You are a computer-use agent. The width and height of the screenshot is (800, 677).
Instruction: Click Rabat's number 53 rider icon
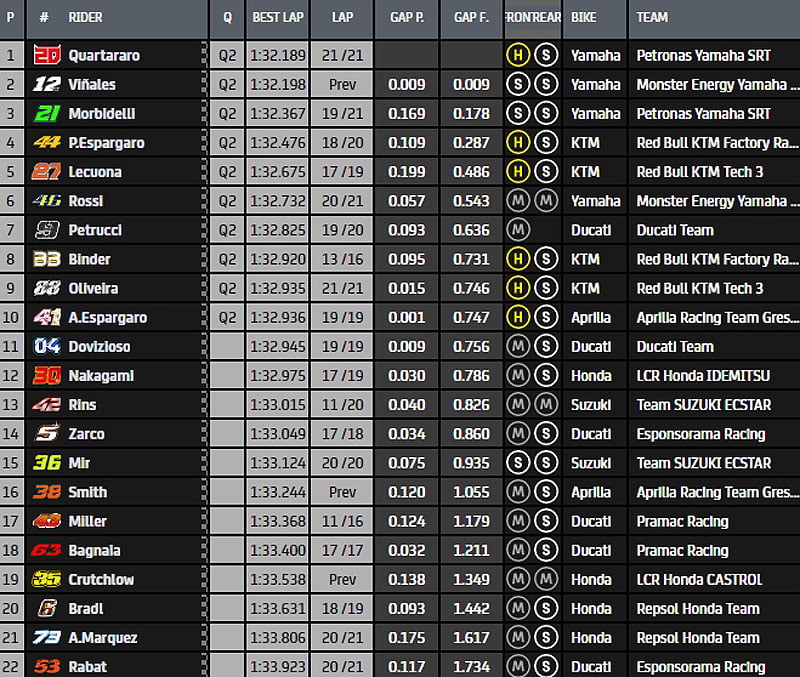pos(47,666)
